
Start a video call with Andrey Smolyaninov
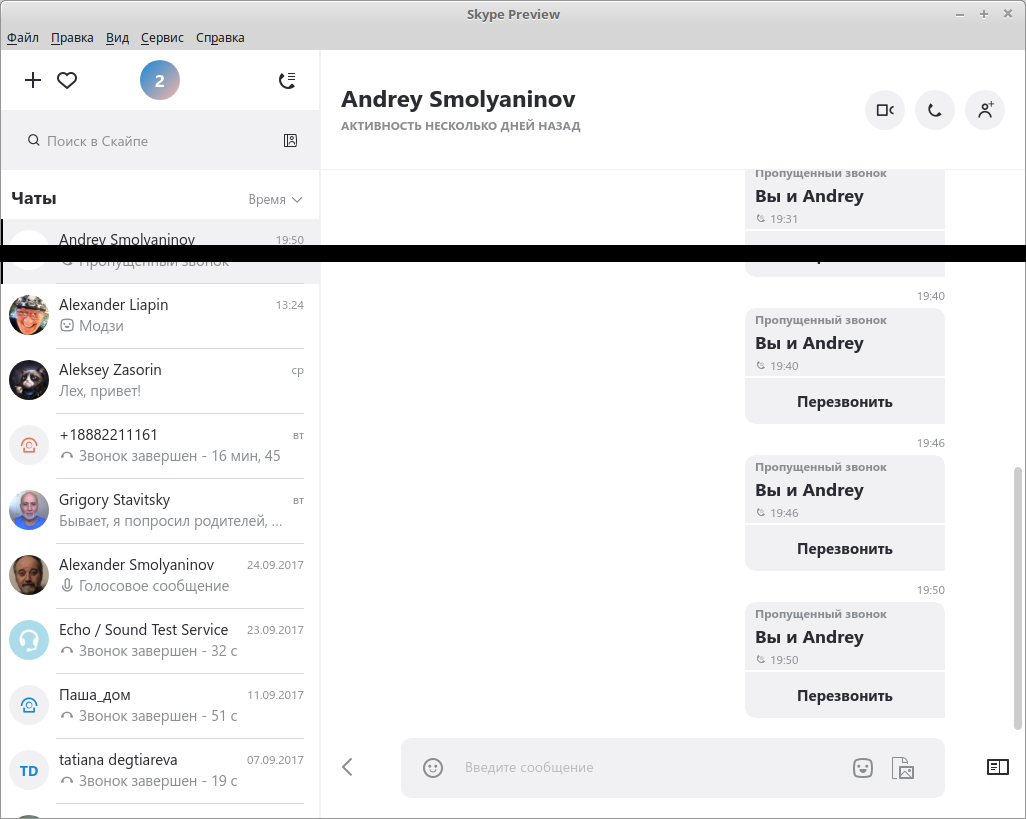pos(885,110)
